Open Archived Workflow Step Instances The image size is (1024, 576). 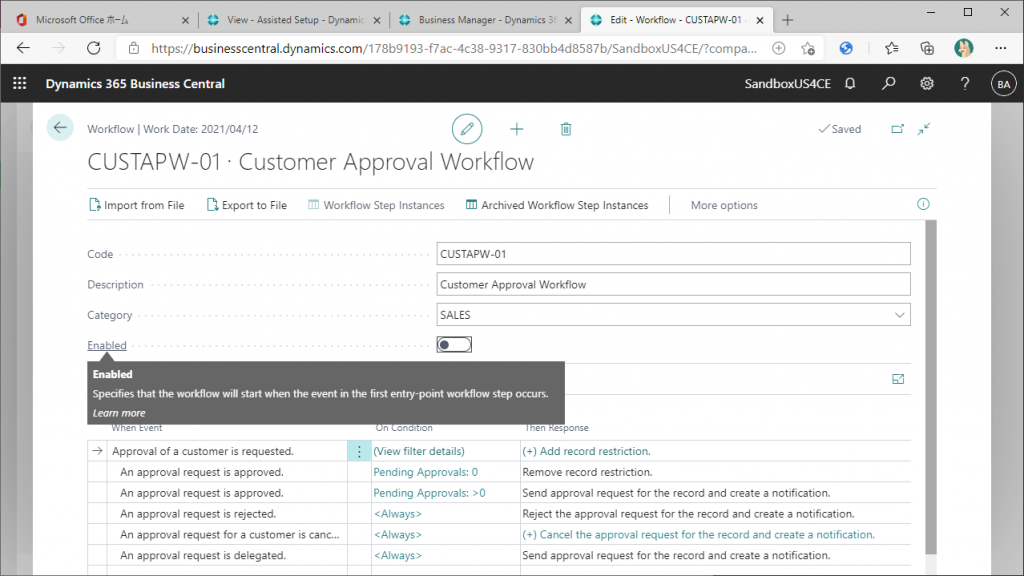(557, 205)
